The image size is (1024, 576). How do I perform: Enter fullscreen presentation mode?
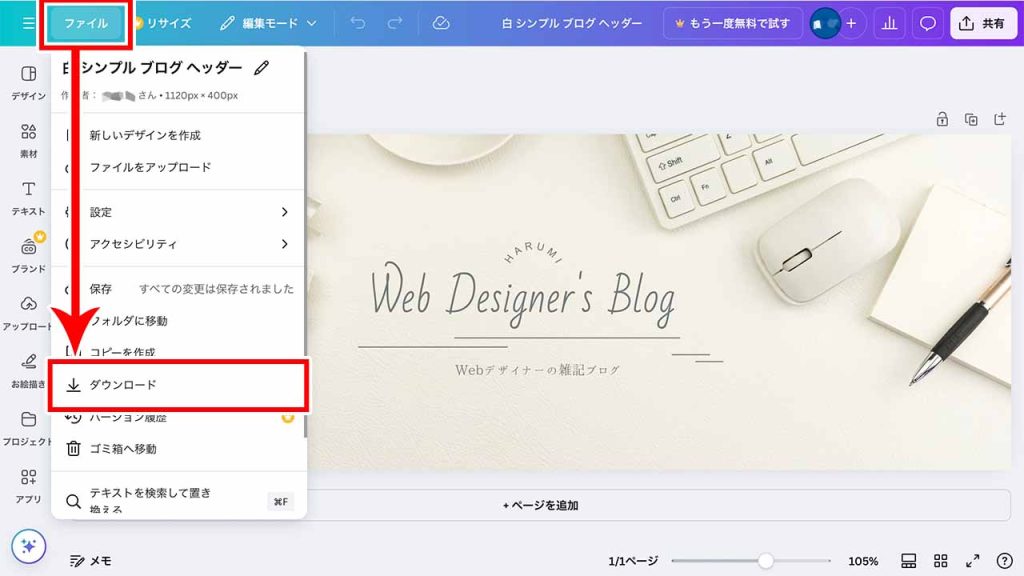point(972,561)
